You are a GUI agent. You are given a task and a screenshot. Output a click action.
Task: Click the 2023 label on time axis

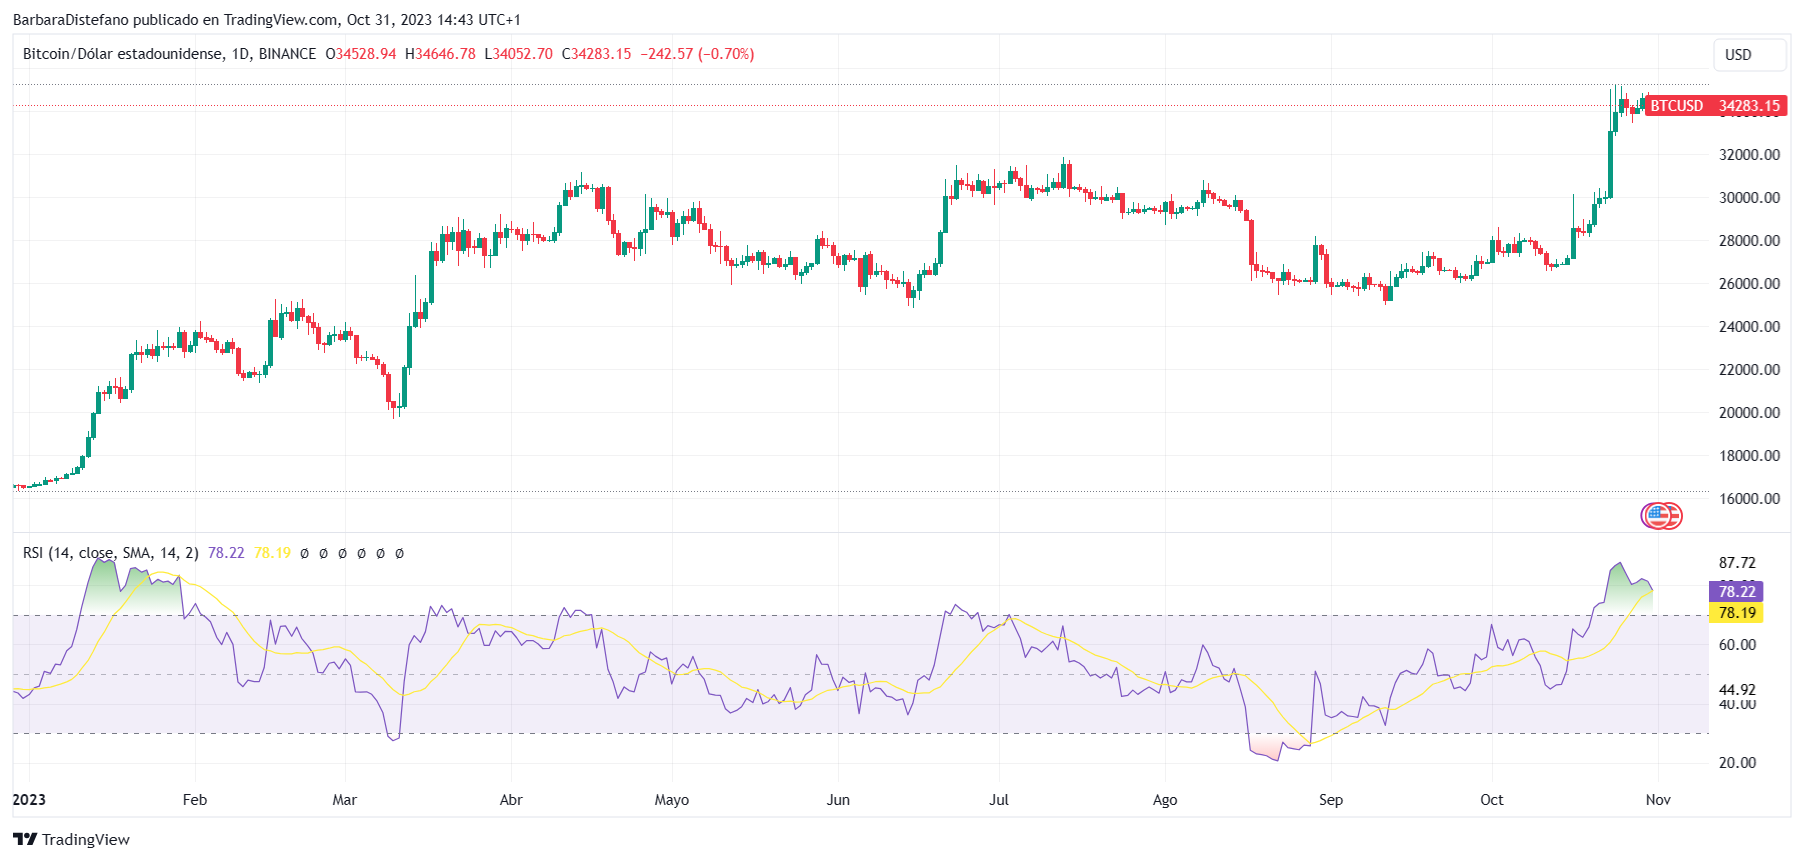[x=29, y=800]
